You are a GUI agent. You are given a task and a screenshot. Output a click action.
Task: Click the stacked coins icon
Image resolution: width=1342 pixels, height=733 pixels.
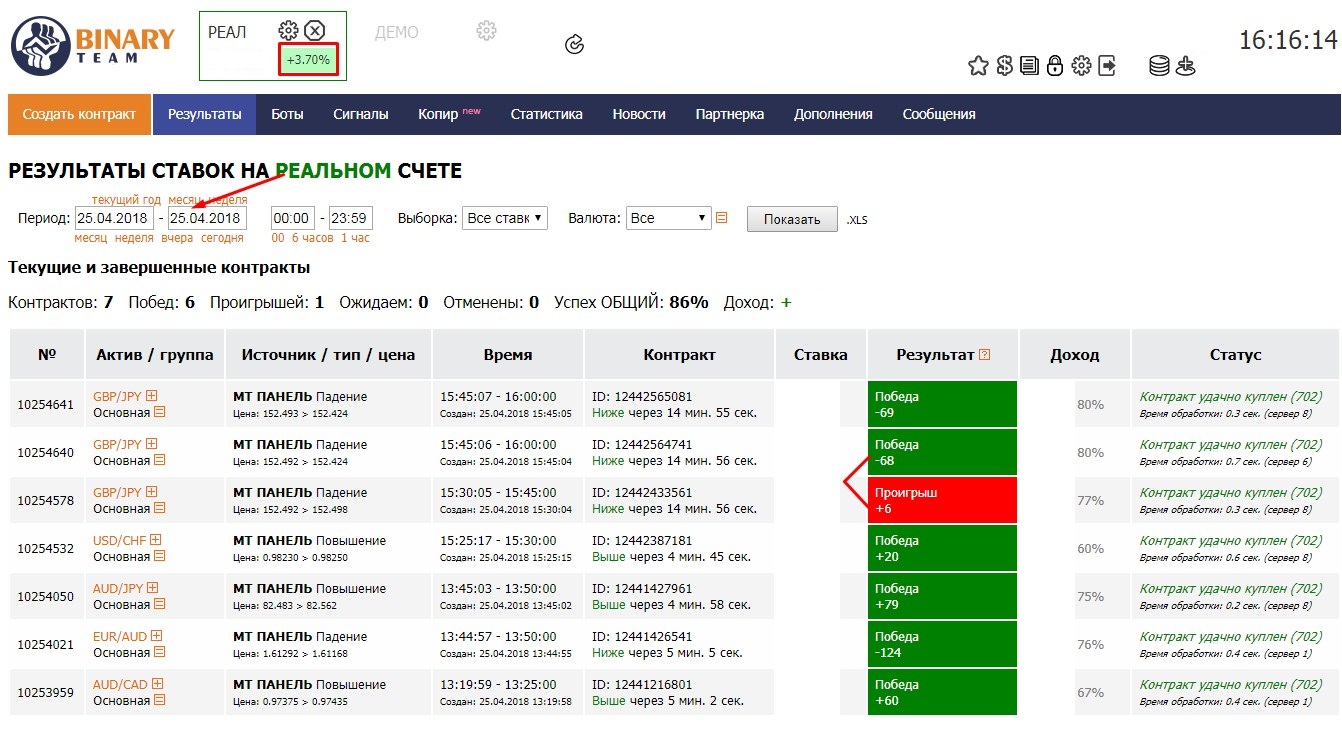tap(1159, 66)
